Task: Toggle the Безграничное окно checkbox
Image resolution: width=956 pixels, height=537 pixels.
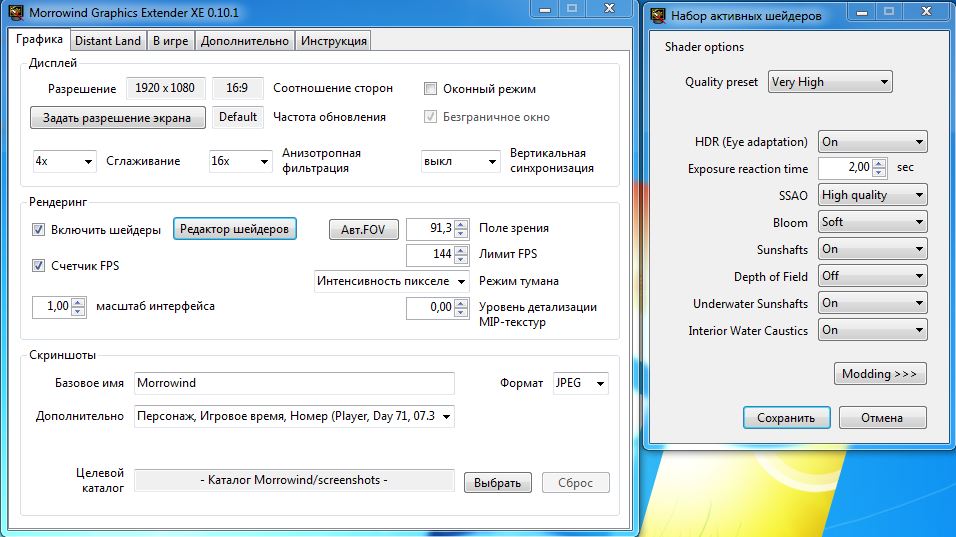Action: point(430,116)
